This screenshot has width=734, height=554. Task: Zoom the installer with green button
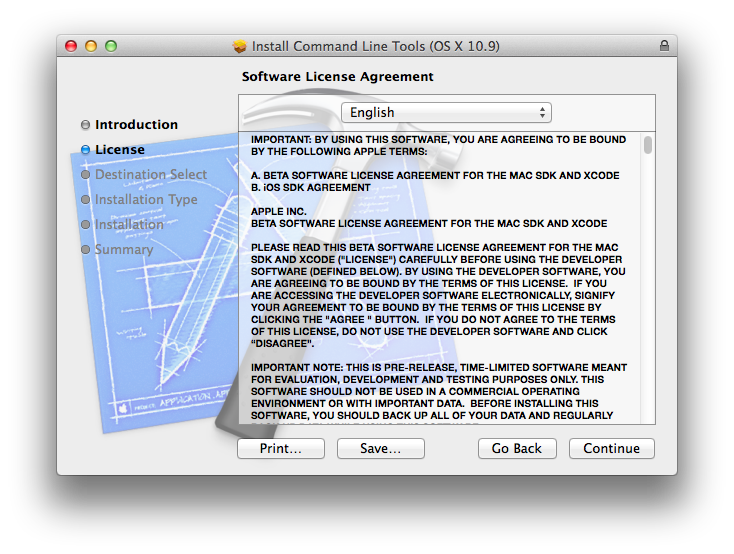coord(111,46)
